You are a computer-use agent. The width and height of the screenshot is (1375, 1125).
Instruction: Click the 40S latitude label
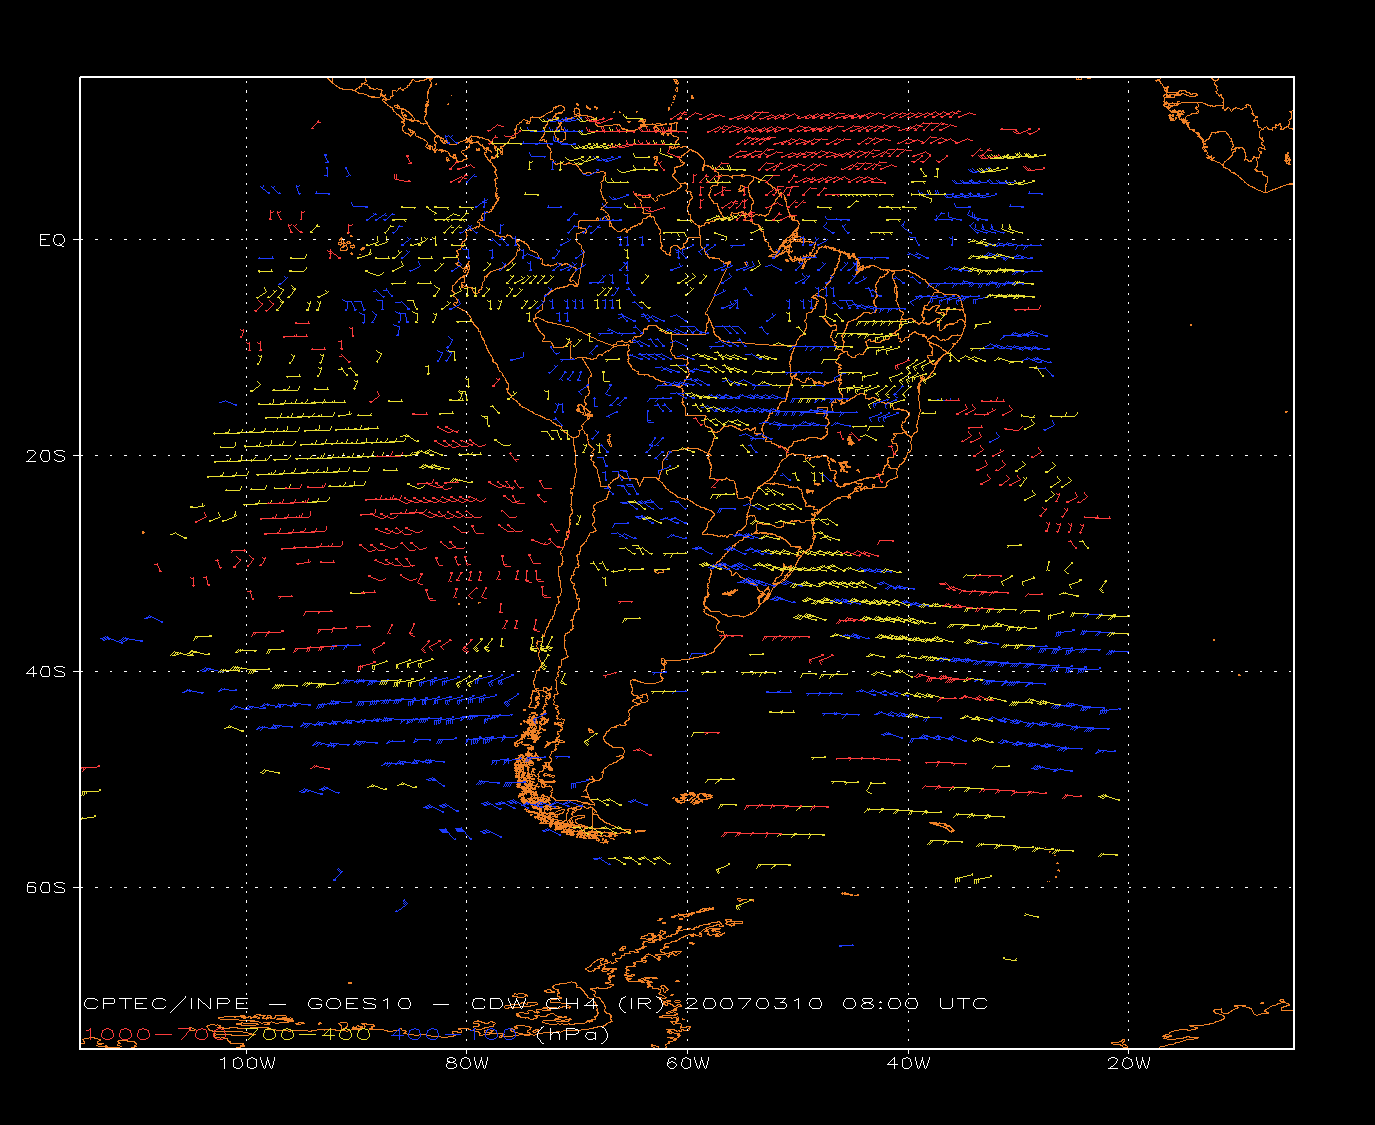(x=44, y=672)
